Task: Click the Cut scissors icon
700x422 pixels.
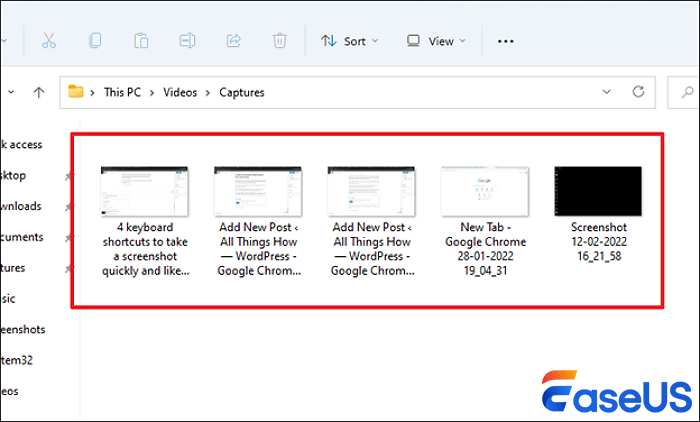Action: (x=49, y=41)
